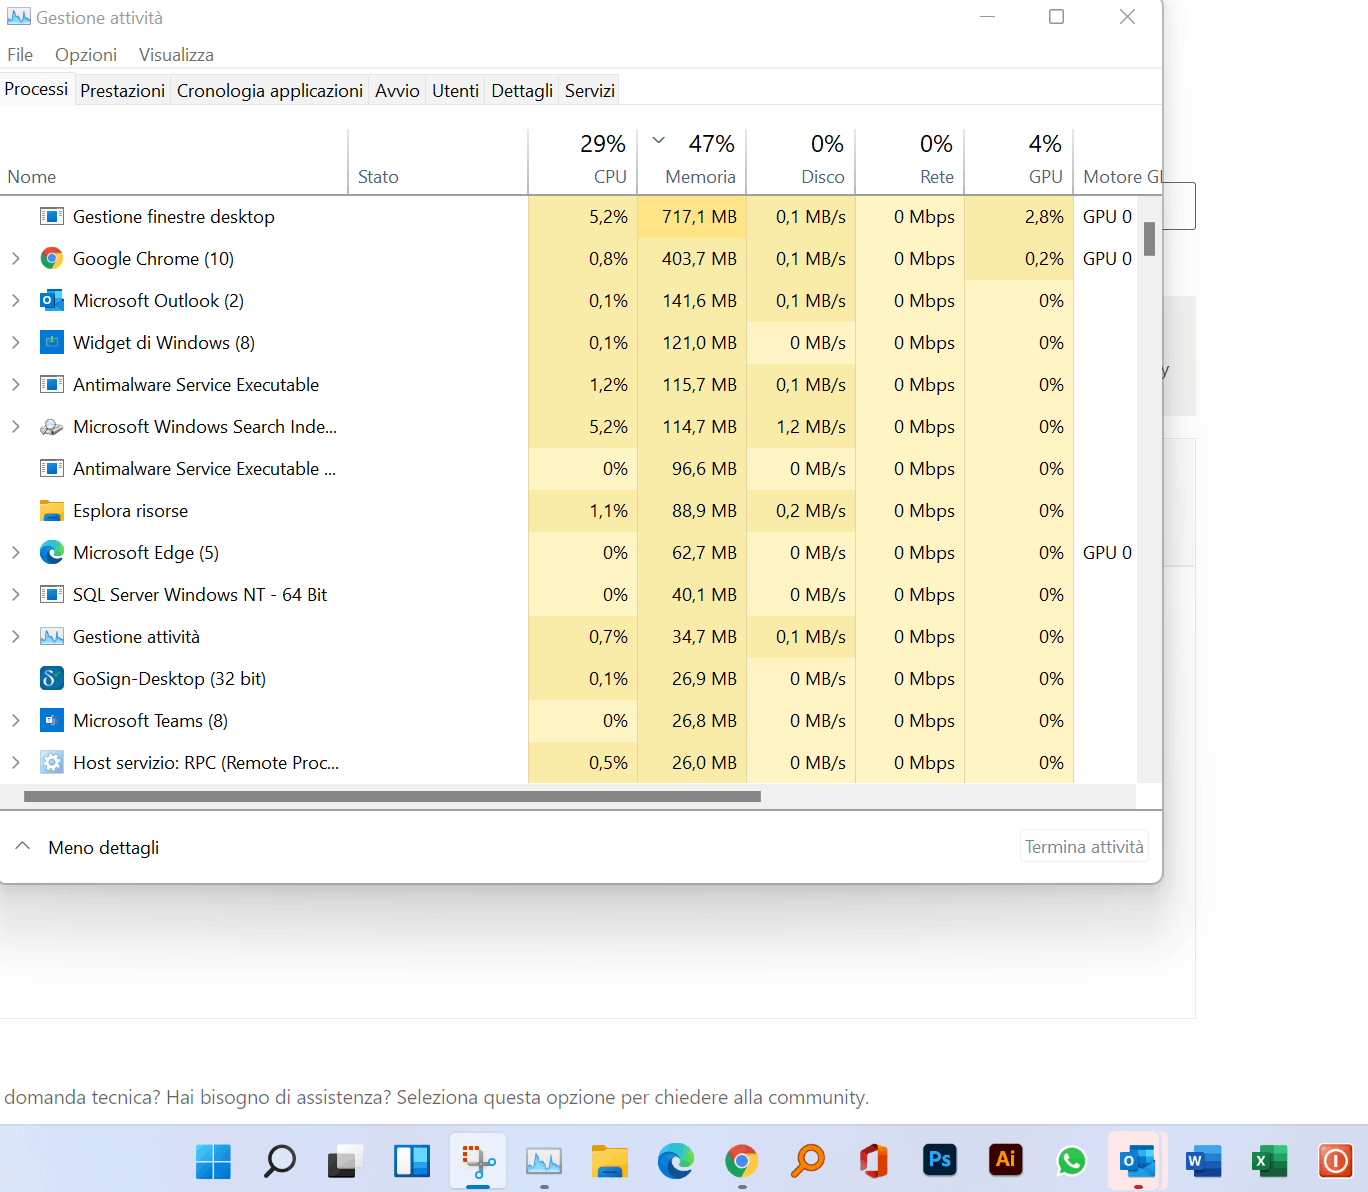Select the Host servizio RPC gear icon
Screen dimensions: 1368x1192
tap(52, 763)
